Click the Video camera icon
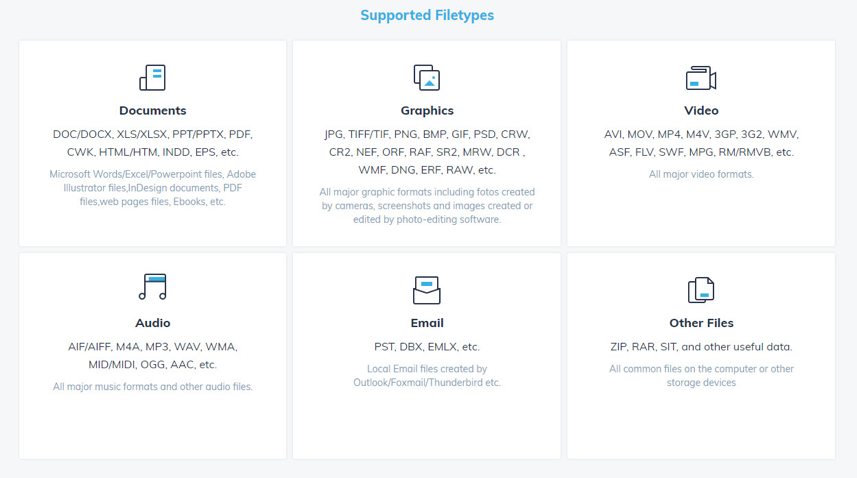Screen dimensions: 857x478 tap(701, 78)
